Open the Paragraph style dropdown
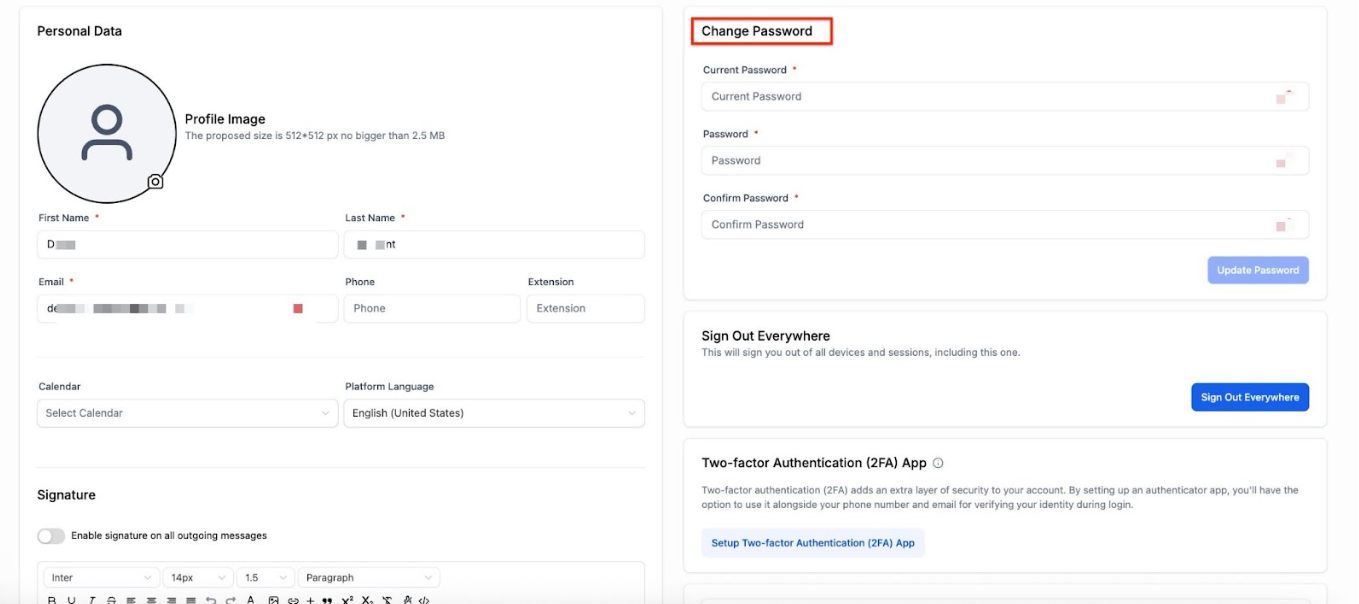 (369, 578)
